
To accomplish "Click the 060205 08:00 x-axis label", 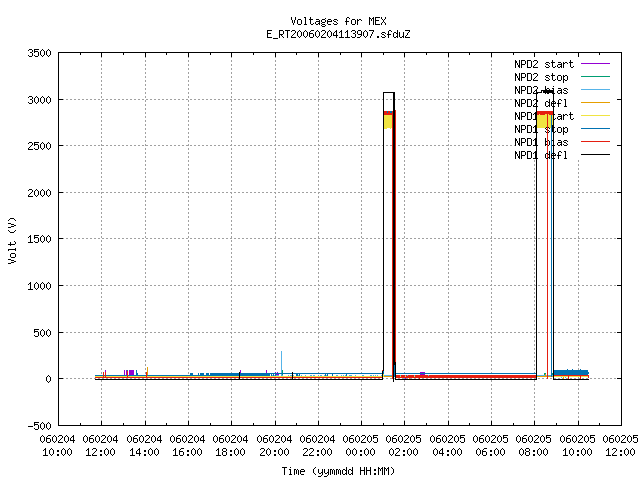I will pos(534,446).
